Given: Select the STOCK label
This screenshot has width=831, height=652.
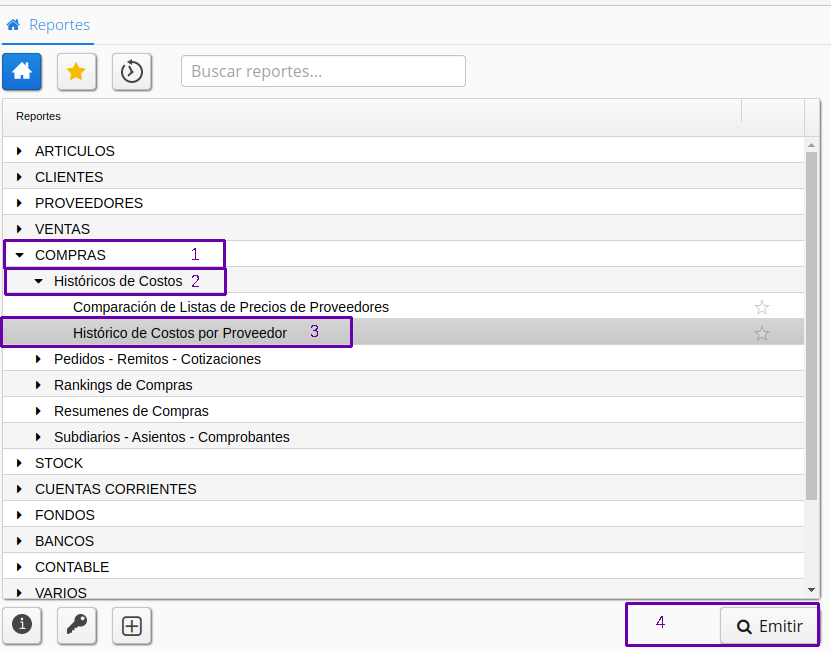Looking at the screenshot, I should (59, 463).
